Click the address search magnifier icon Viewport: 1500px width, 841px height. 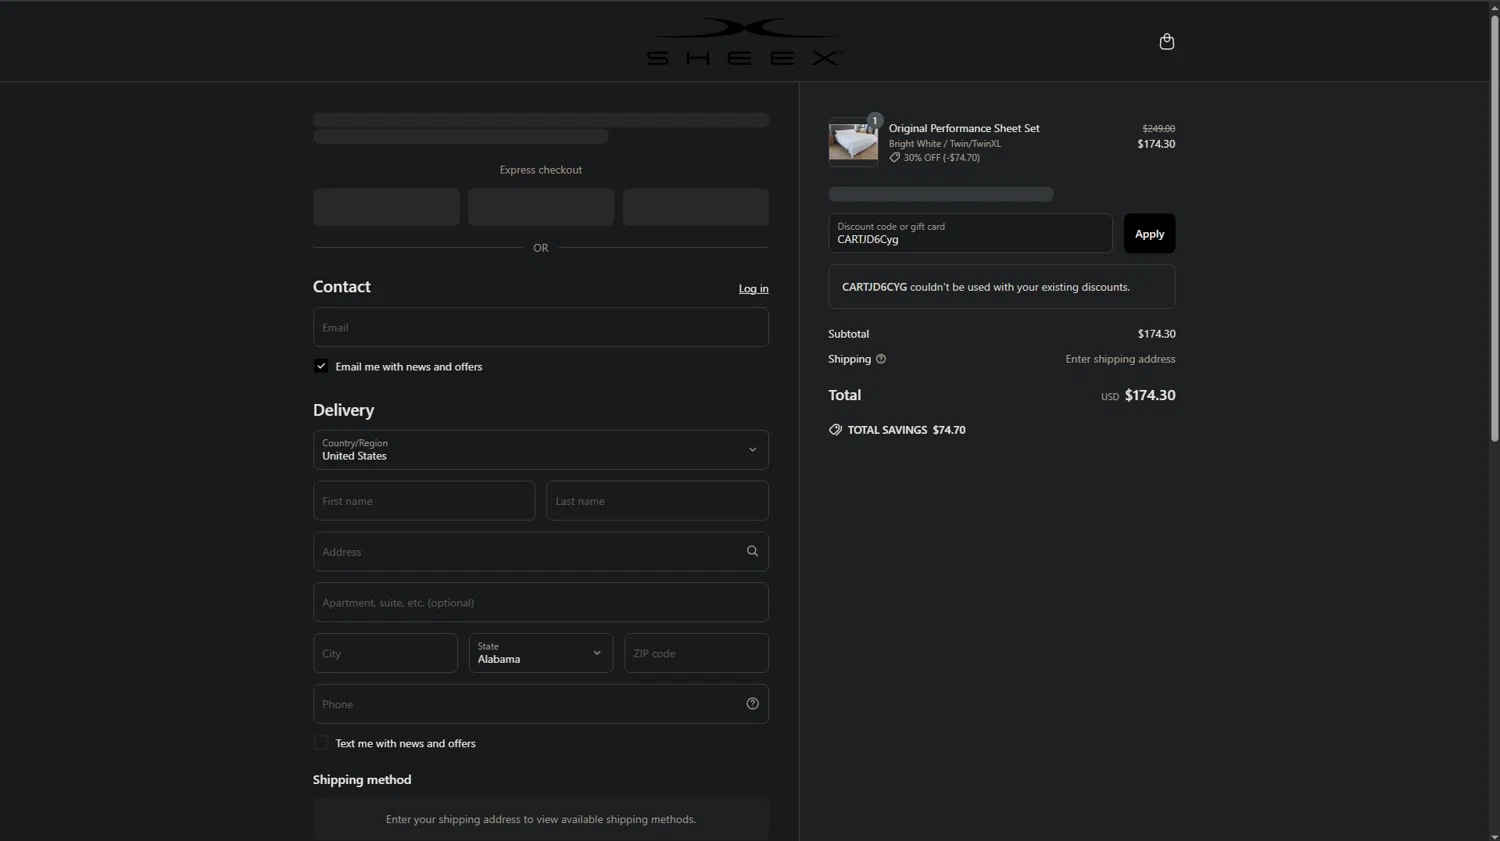pyautogui.click(x=752, y=551)
